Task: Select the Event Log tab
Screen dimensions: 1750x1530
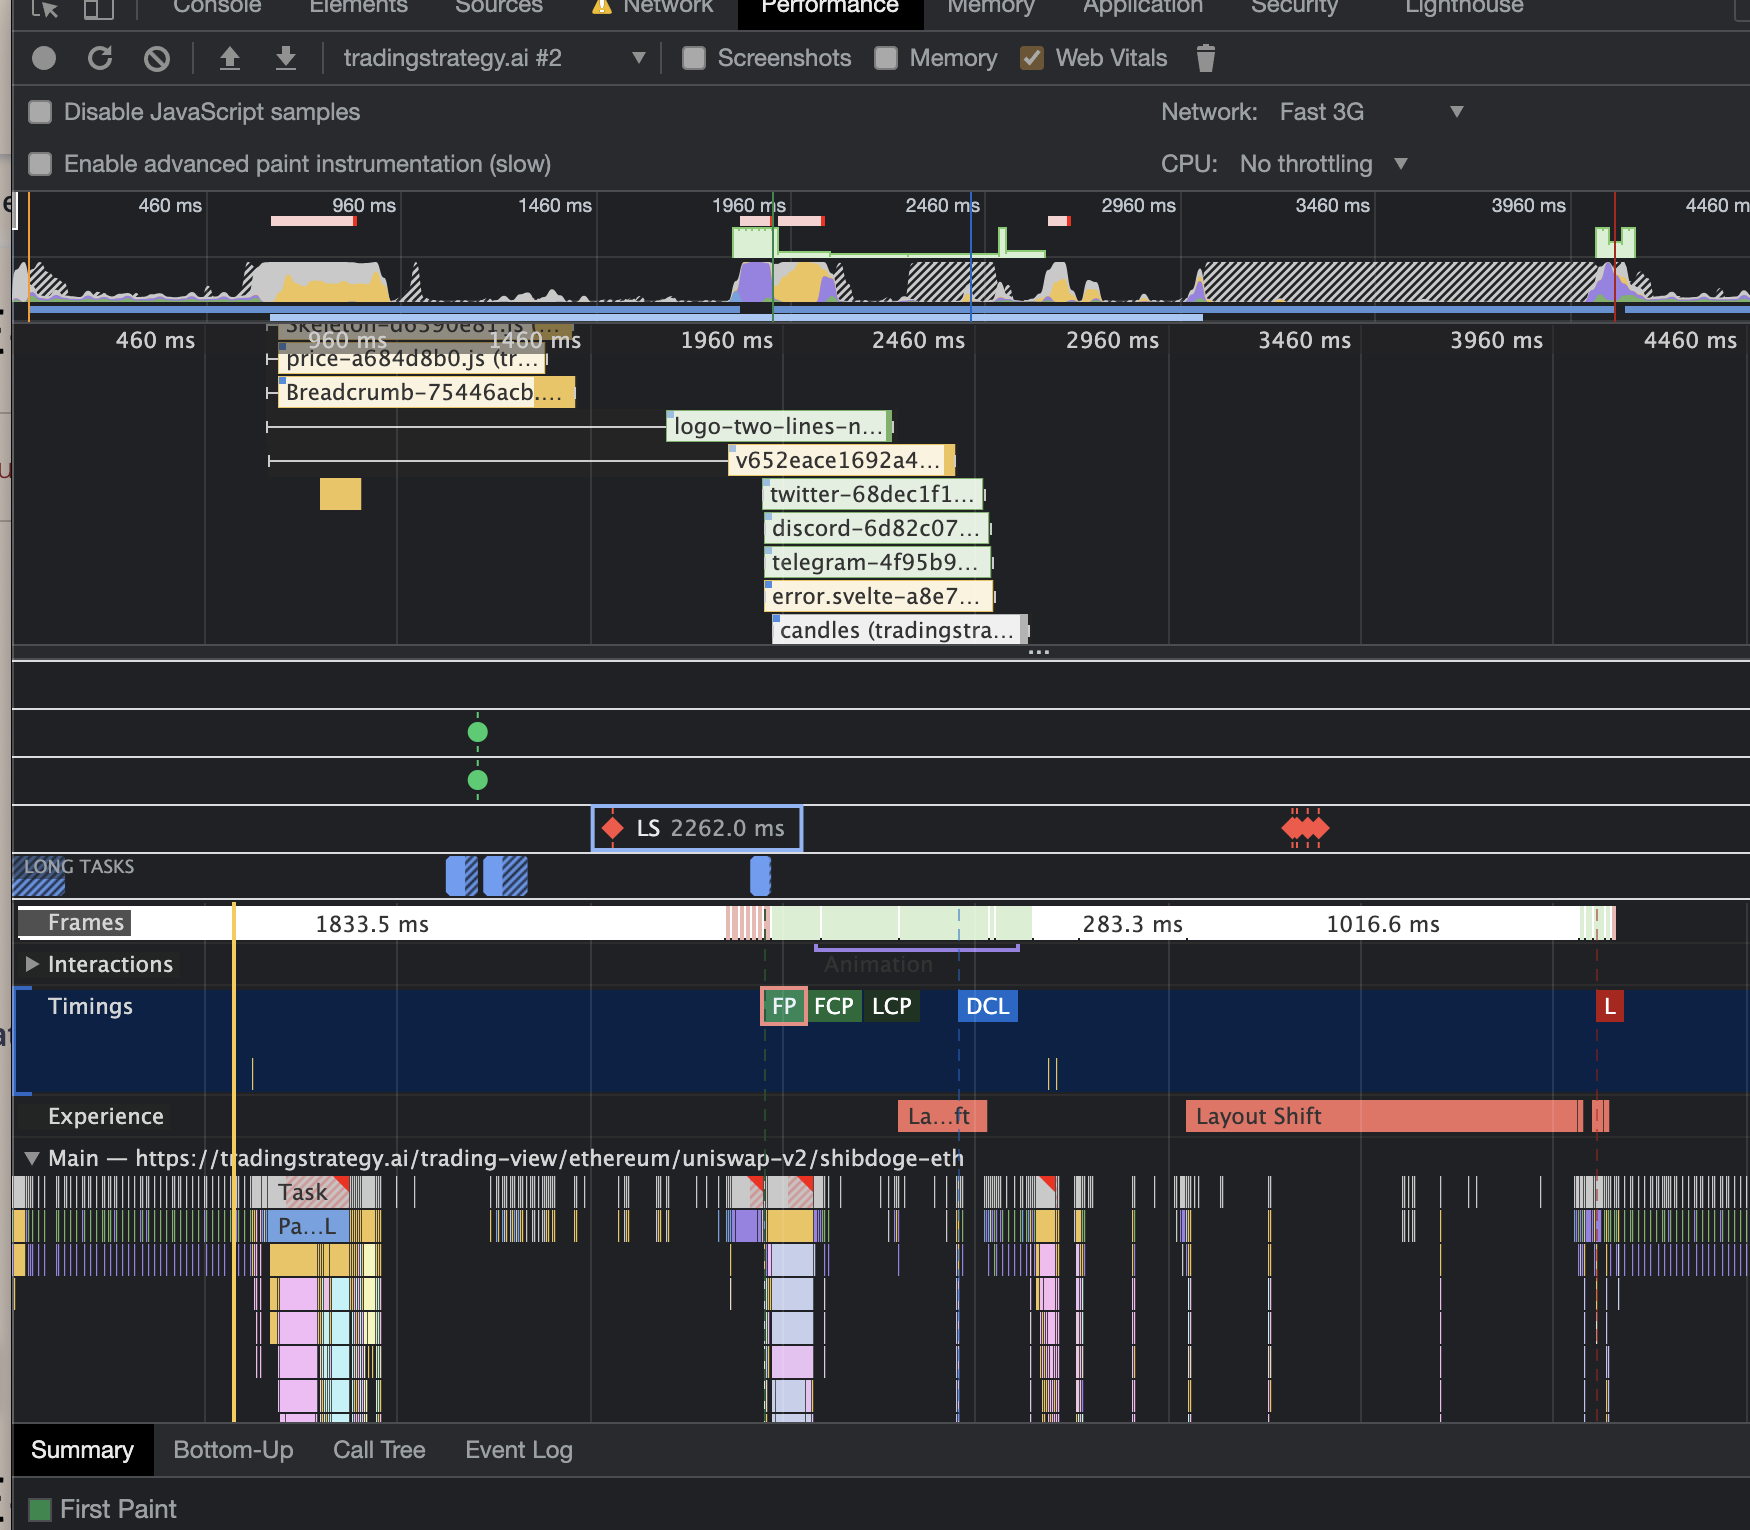Action: tap(519, 1450)
